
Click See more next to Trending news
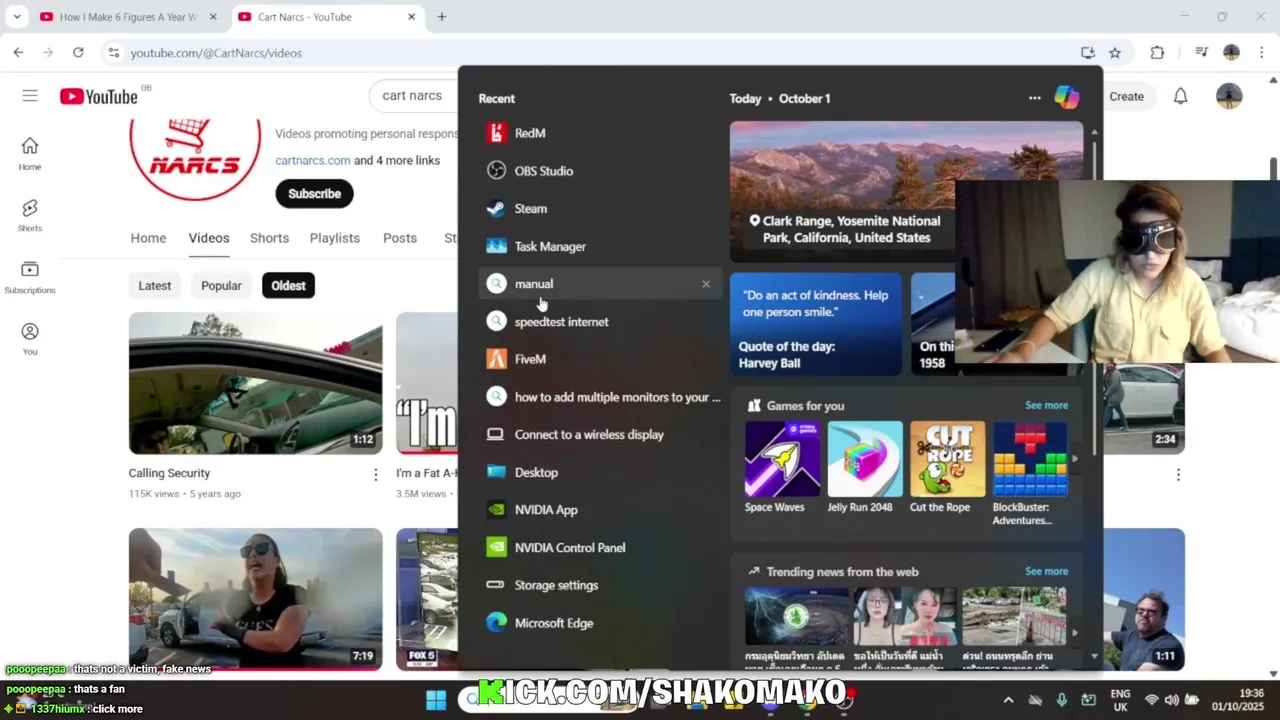(1046, 571)
